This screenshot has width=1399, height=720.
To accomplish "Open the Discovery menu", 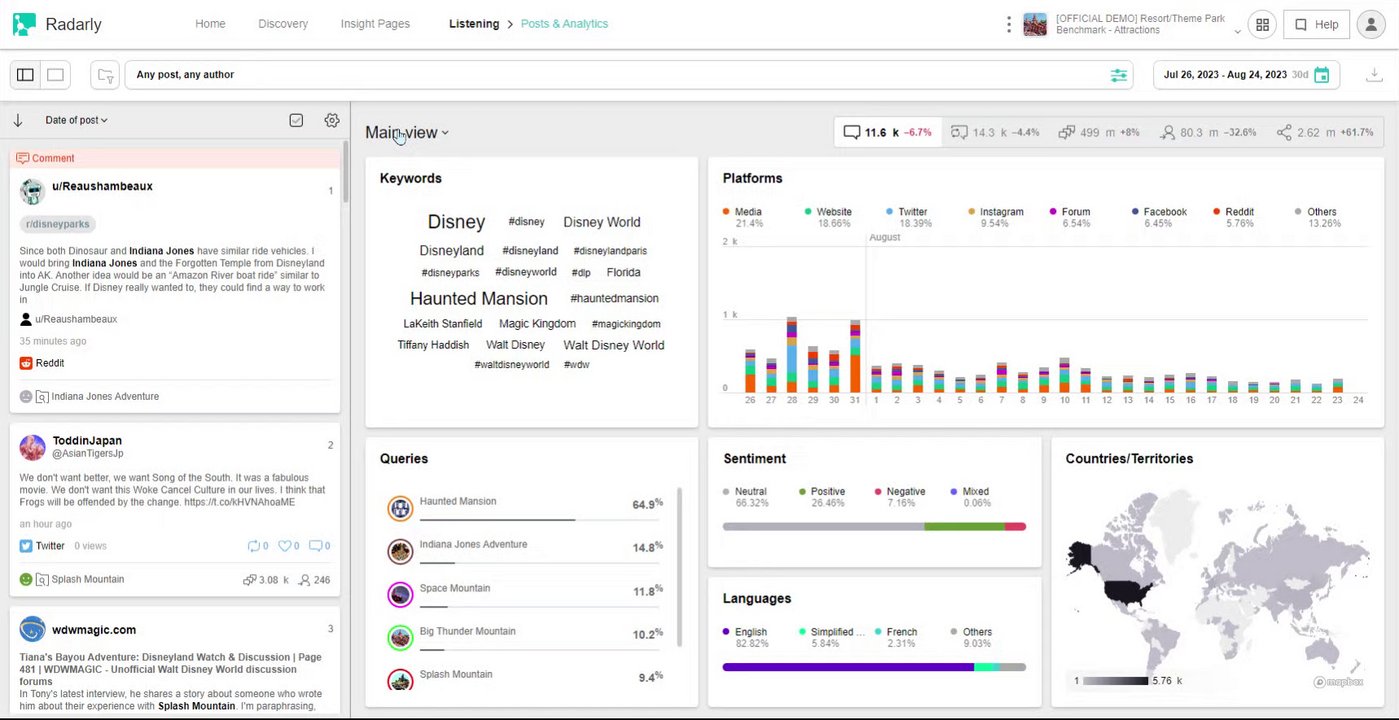I will (283, 24).
